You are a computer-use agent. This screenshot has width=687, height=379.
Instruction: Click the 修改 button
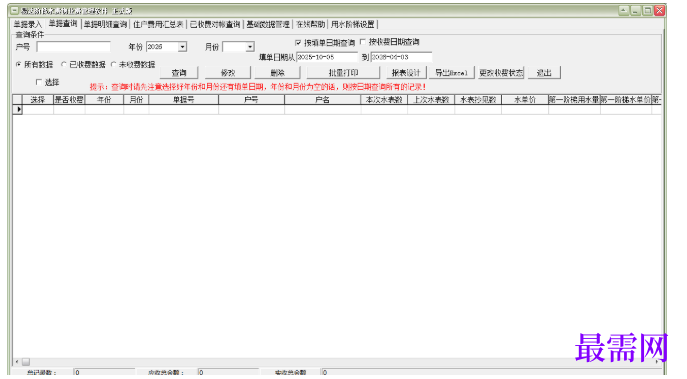(x=228, y=73)
